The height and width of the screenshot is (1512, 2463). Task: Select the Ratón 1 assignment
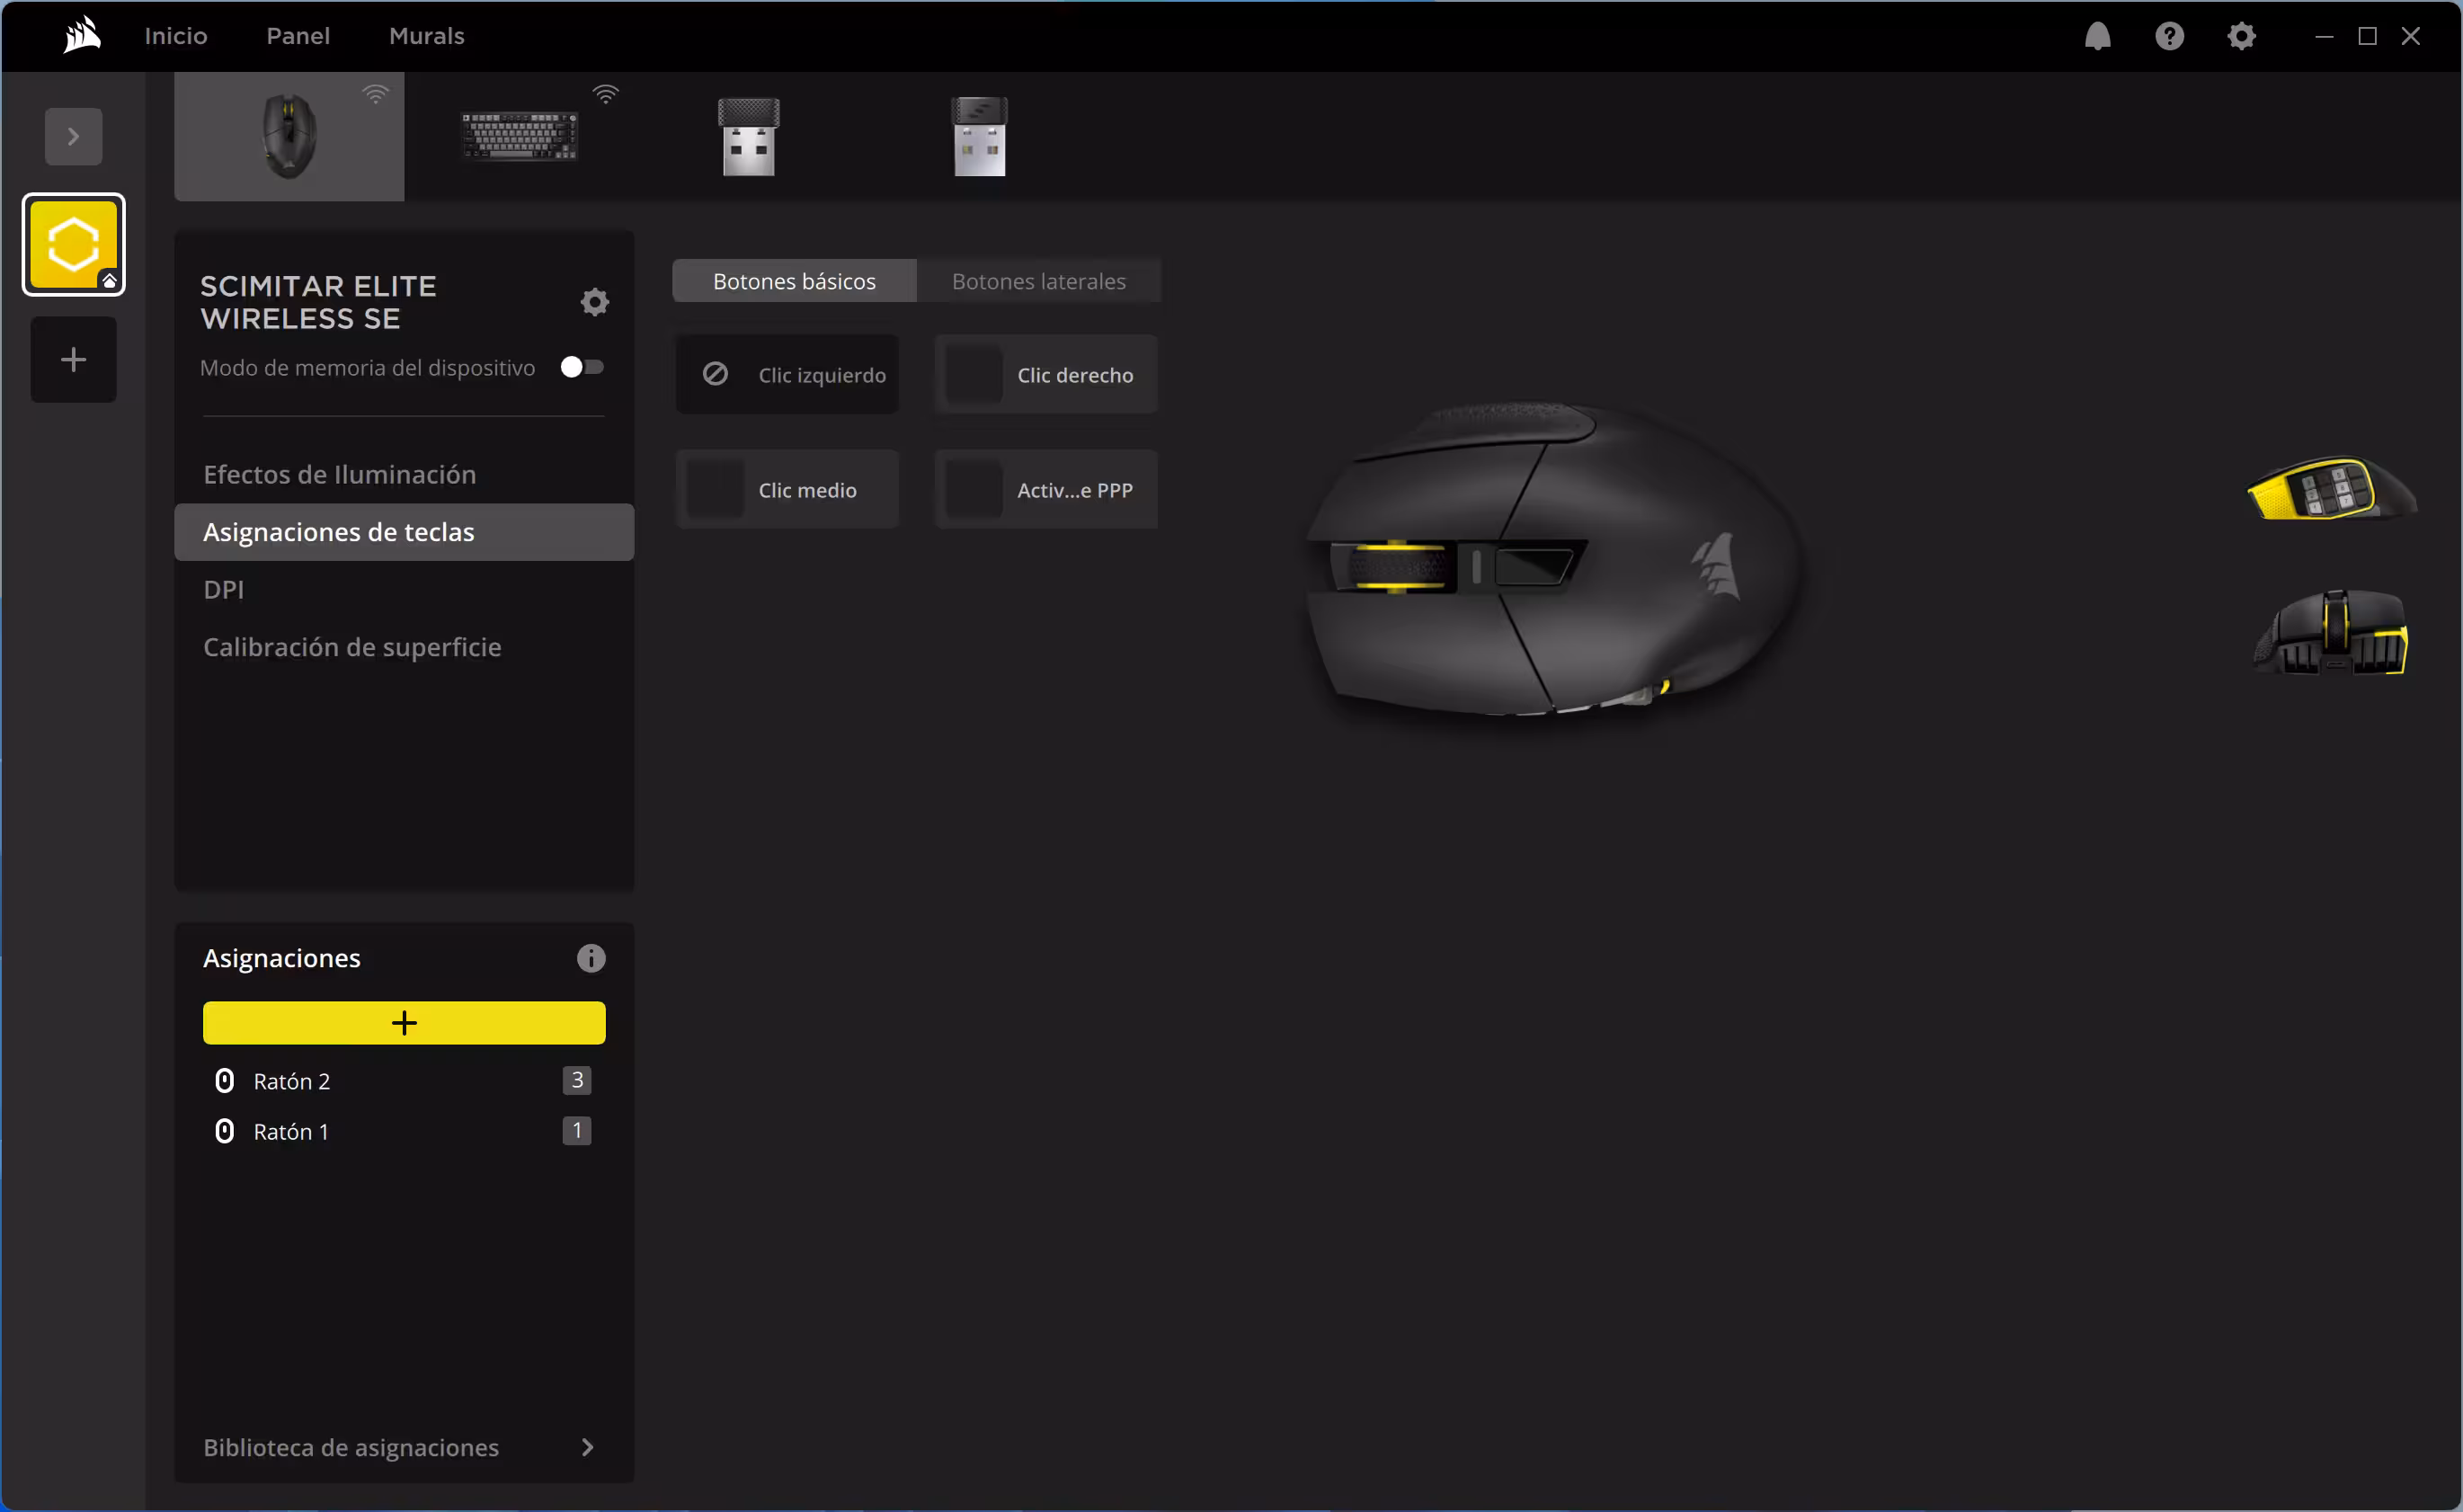point(404,1131)
